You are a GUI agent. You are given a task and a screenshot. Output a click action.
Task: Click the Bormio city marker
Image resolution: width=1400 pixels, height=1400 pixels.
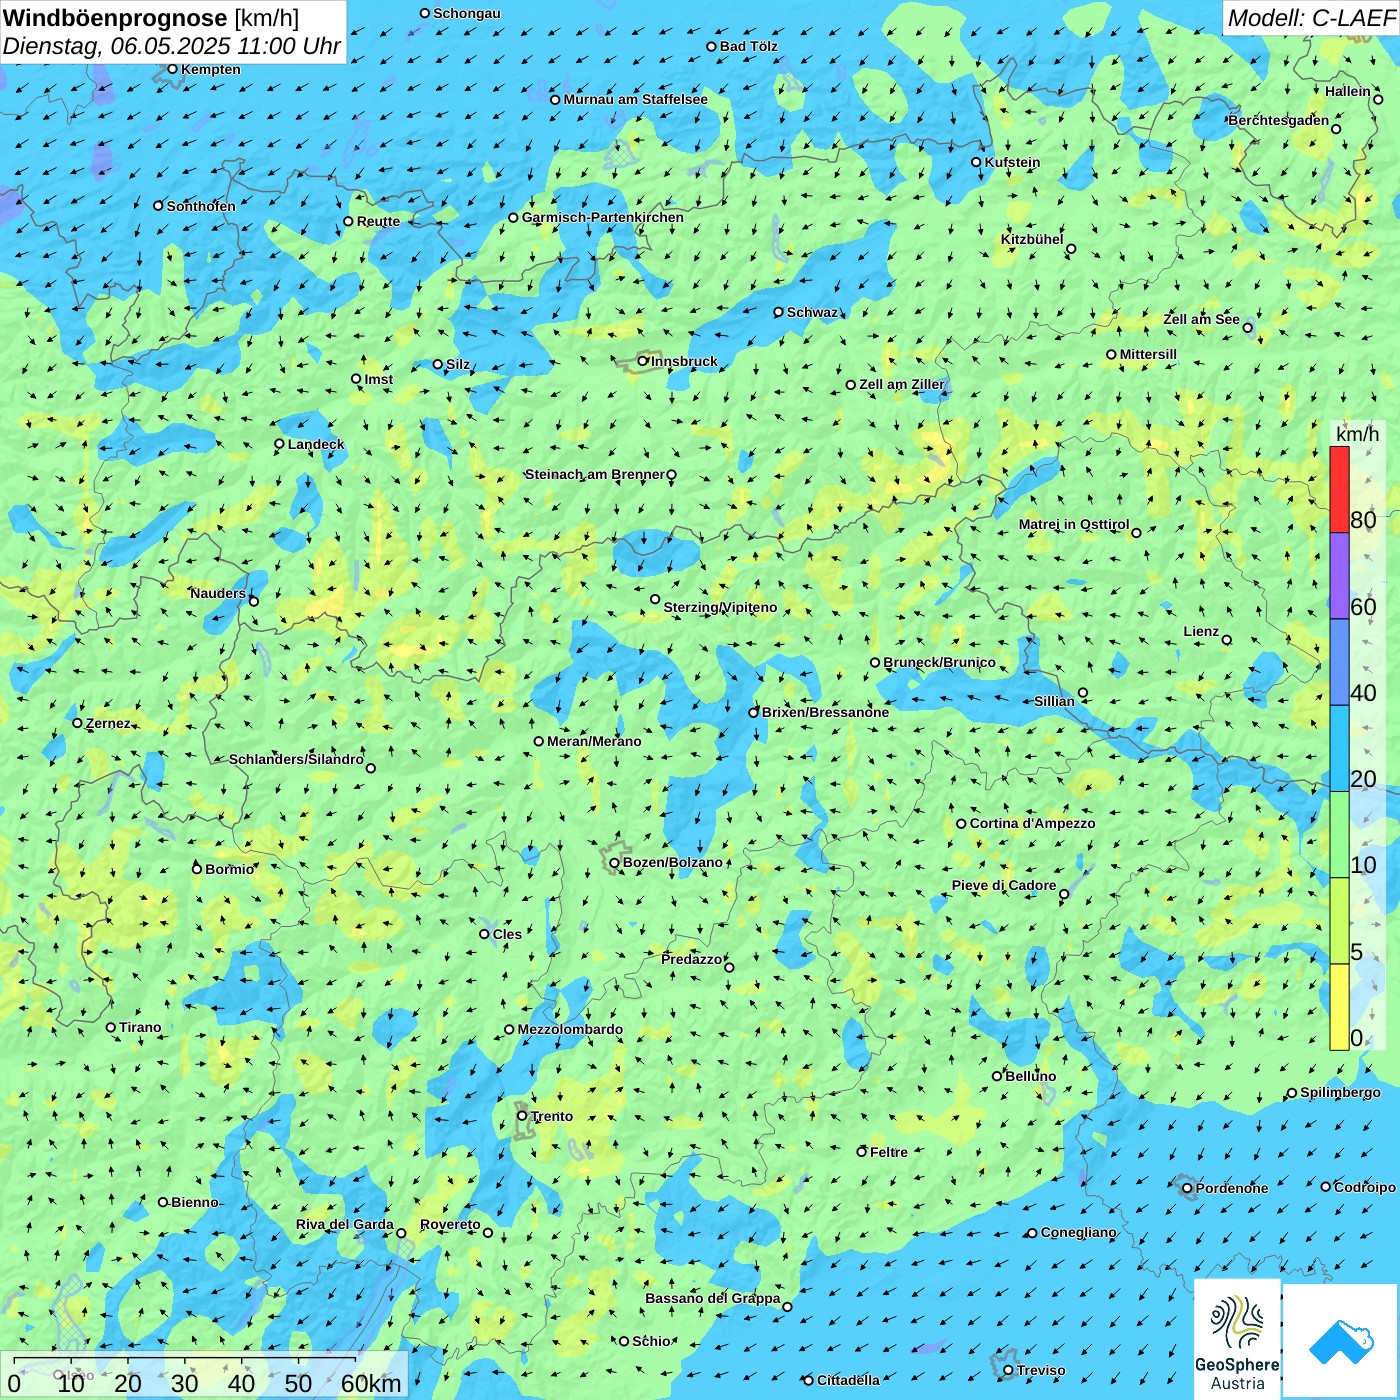click(x=197, y=869)
